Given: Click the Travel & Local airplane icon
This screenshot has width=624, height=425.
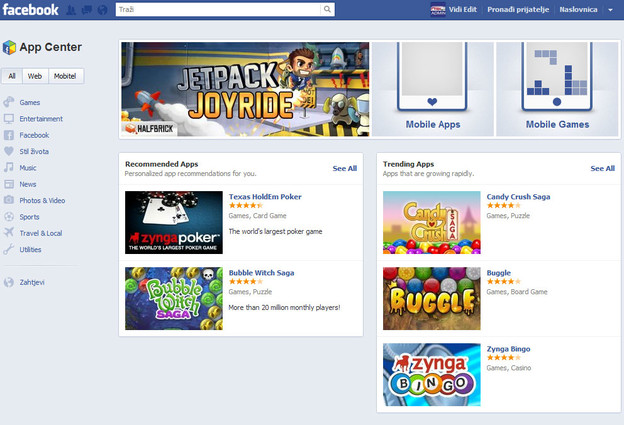Looking at the screenshot, I should coord(9,233).
